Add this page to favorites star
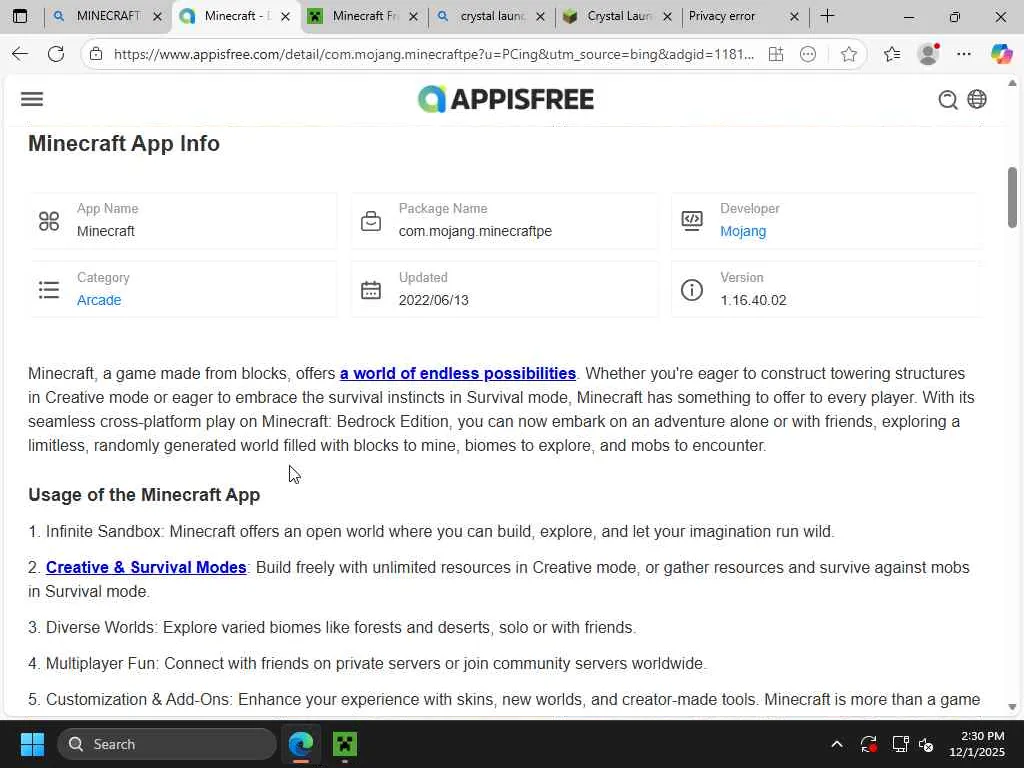The width and height of the screenshot is (1024, 768). point(848,54)
